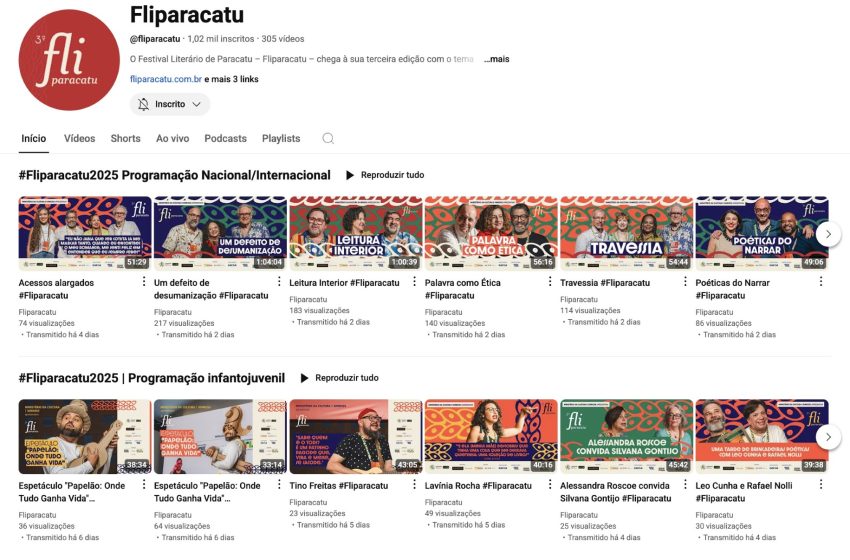Screen dimensions: 850x560
Task: Open more options for Lavínia Rocha video
Action: pyautogui.click(x=550, y=484)
